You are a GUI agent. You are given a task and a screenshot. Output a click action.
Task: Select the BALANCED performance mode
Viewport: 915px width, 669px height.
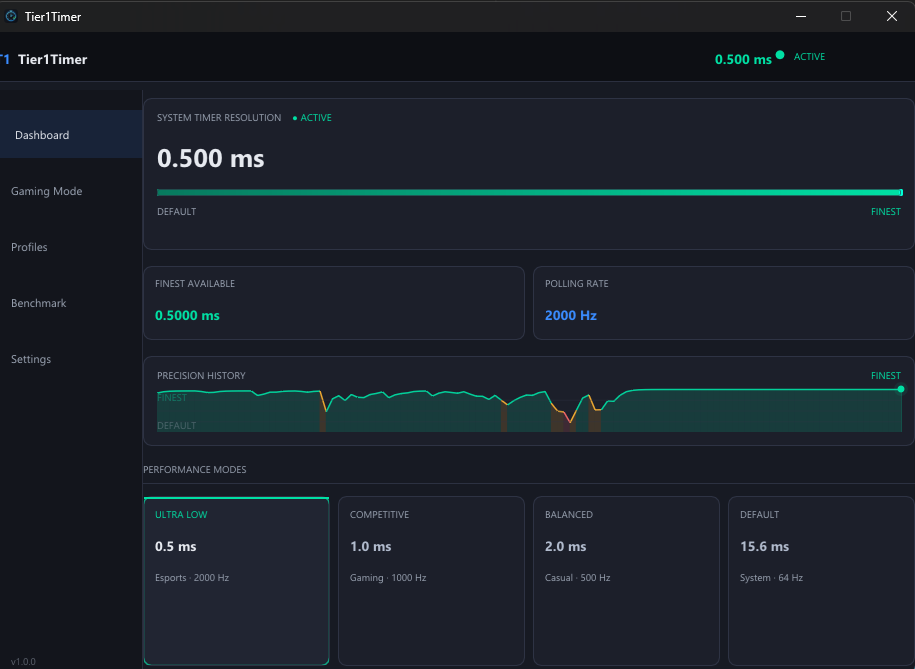tap(626, 580)
